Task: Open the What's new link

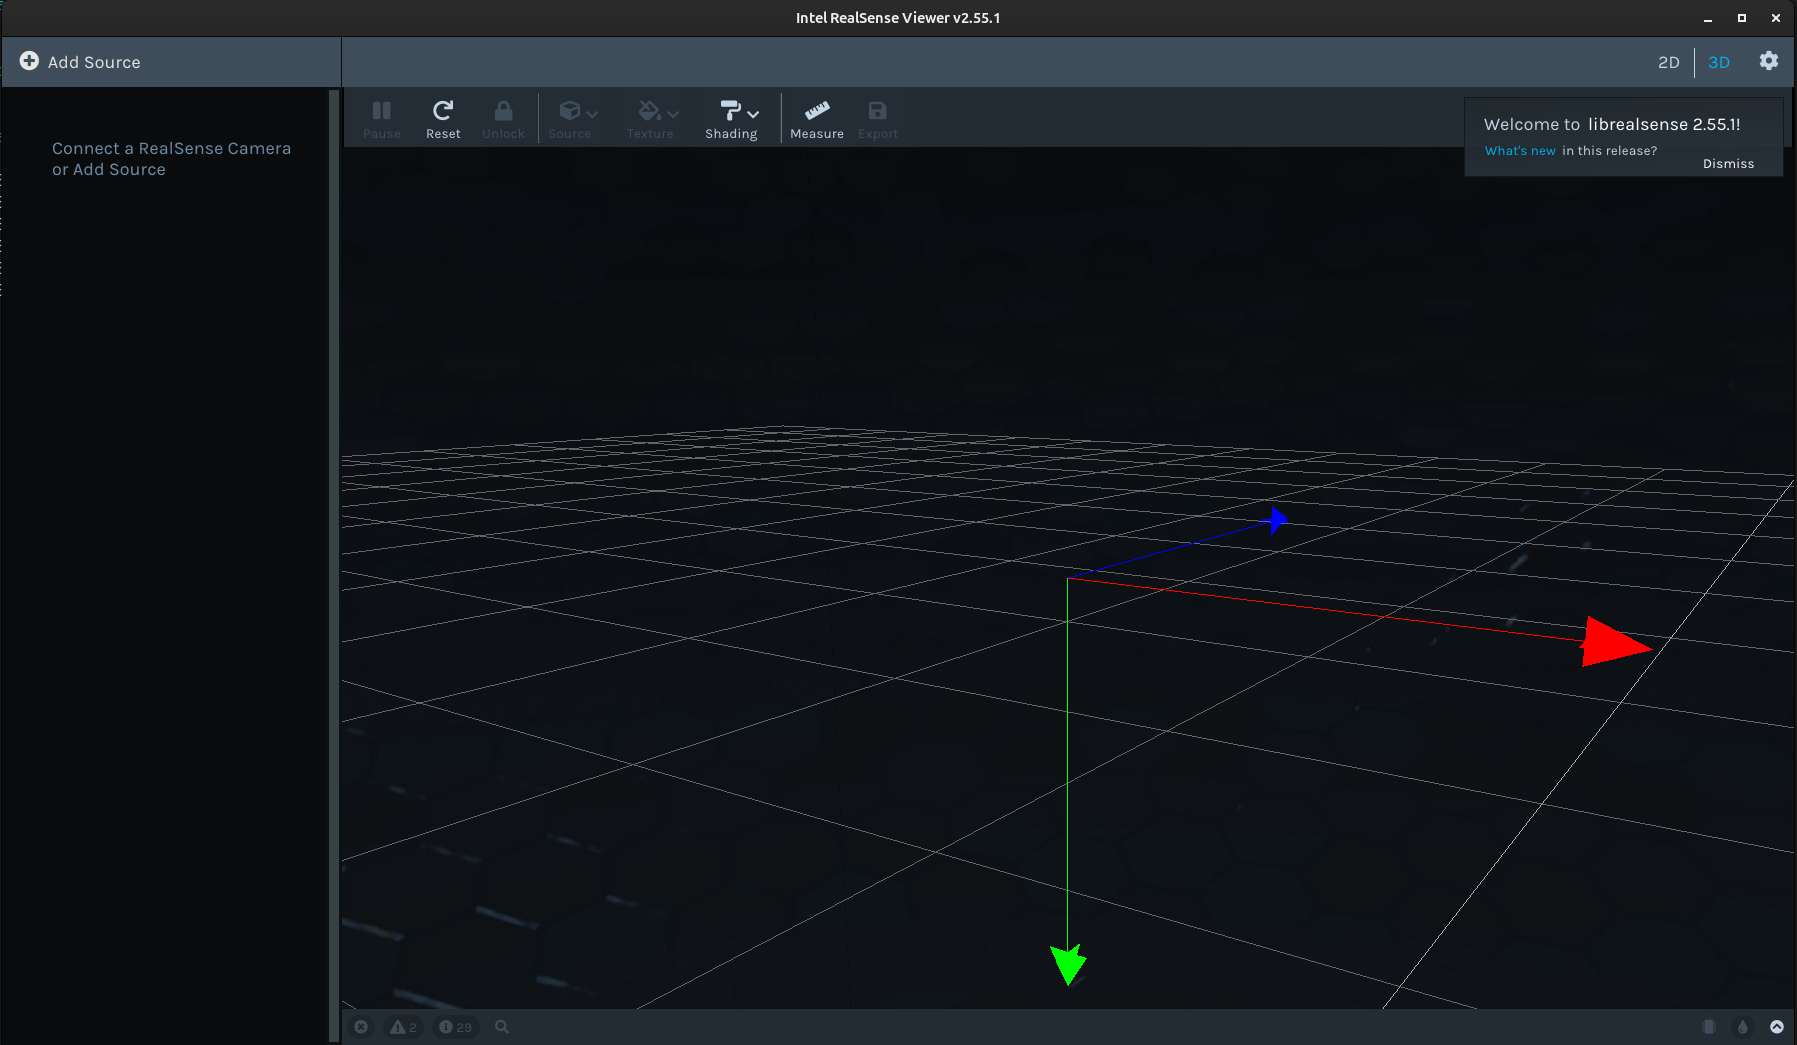Action: pyautogui.click(x=1520, y=151)
